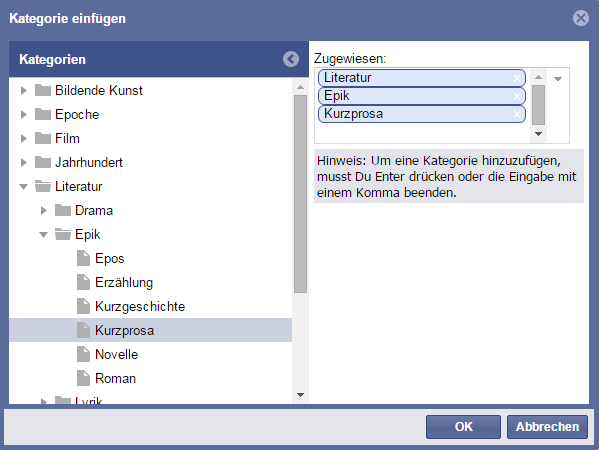This screenshot has width=599, height=450.
Task: Click the Epos document icon
Action: click(x=83, y=258)
